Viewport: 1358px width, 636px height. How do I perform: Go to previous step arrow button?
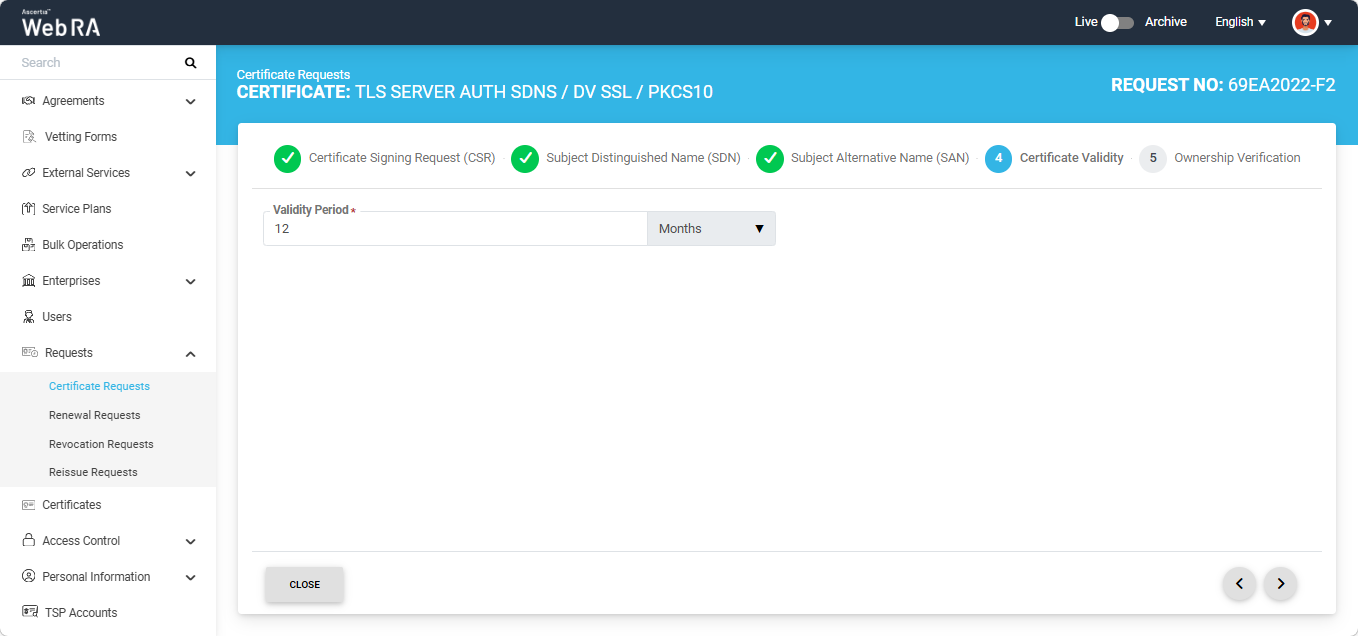point(1240,584)
